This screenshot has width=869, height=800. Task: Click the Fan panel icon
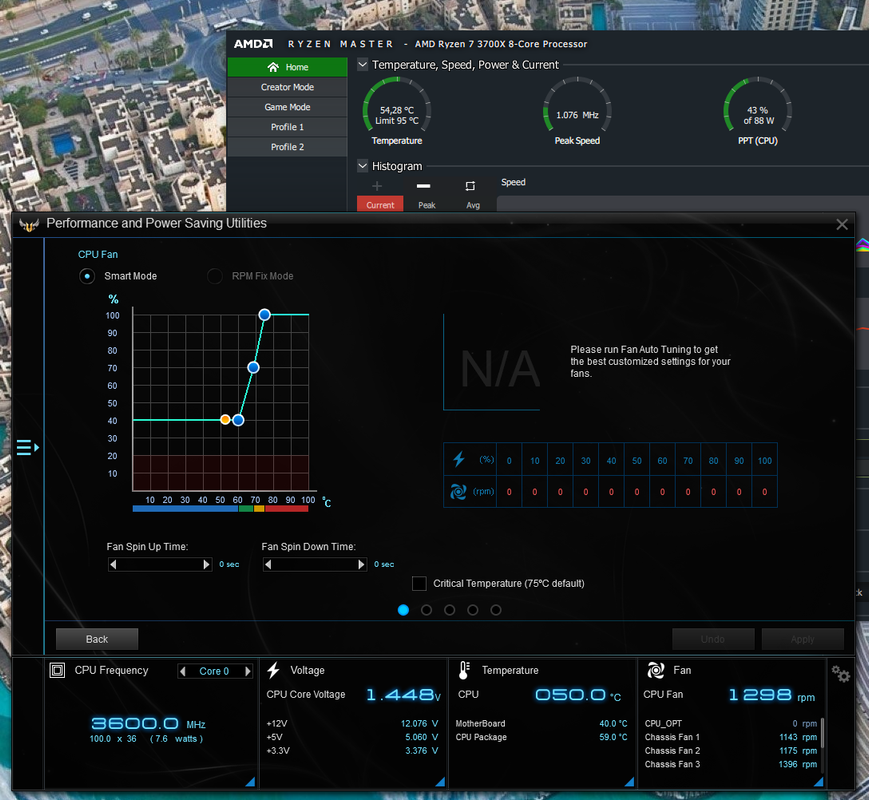[656, 670]
